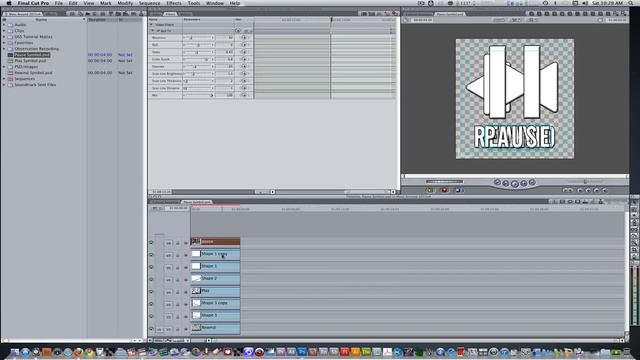Select the Shape 3 copy clip in Timeline

[215, 303]
